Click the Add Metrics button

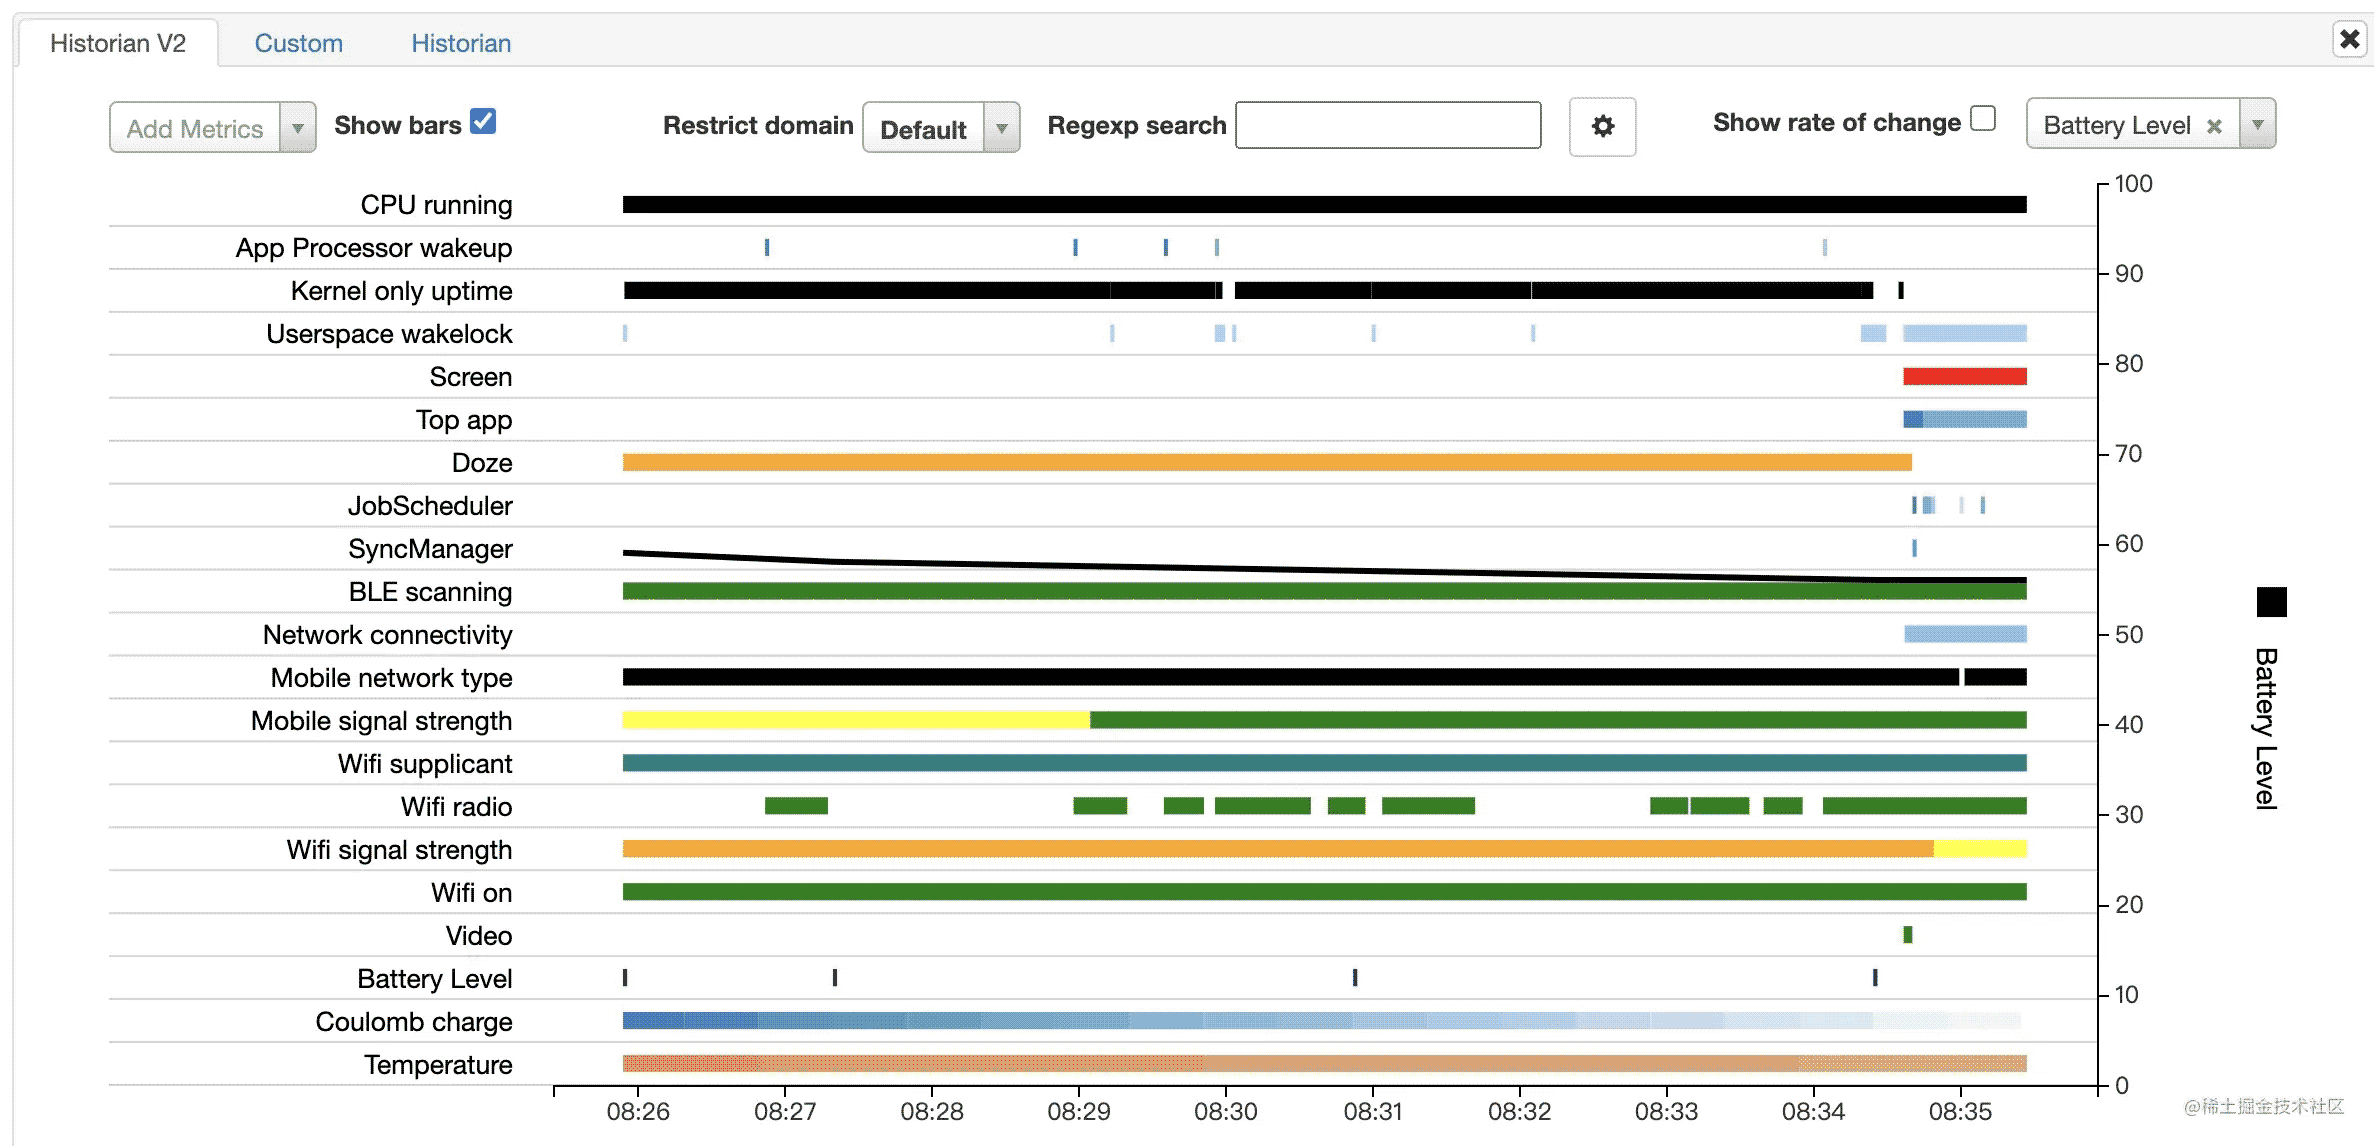195,128
